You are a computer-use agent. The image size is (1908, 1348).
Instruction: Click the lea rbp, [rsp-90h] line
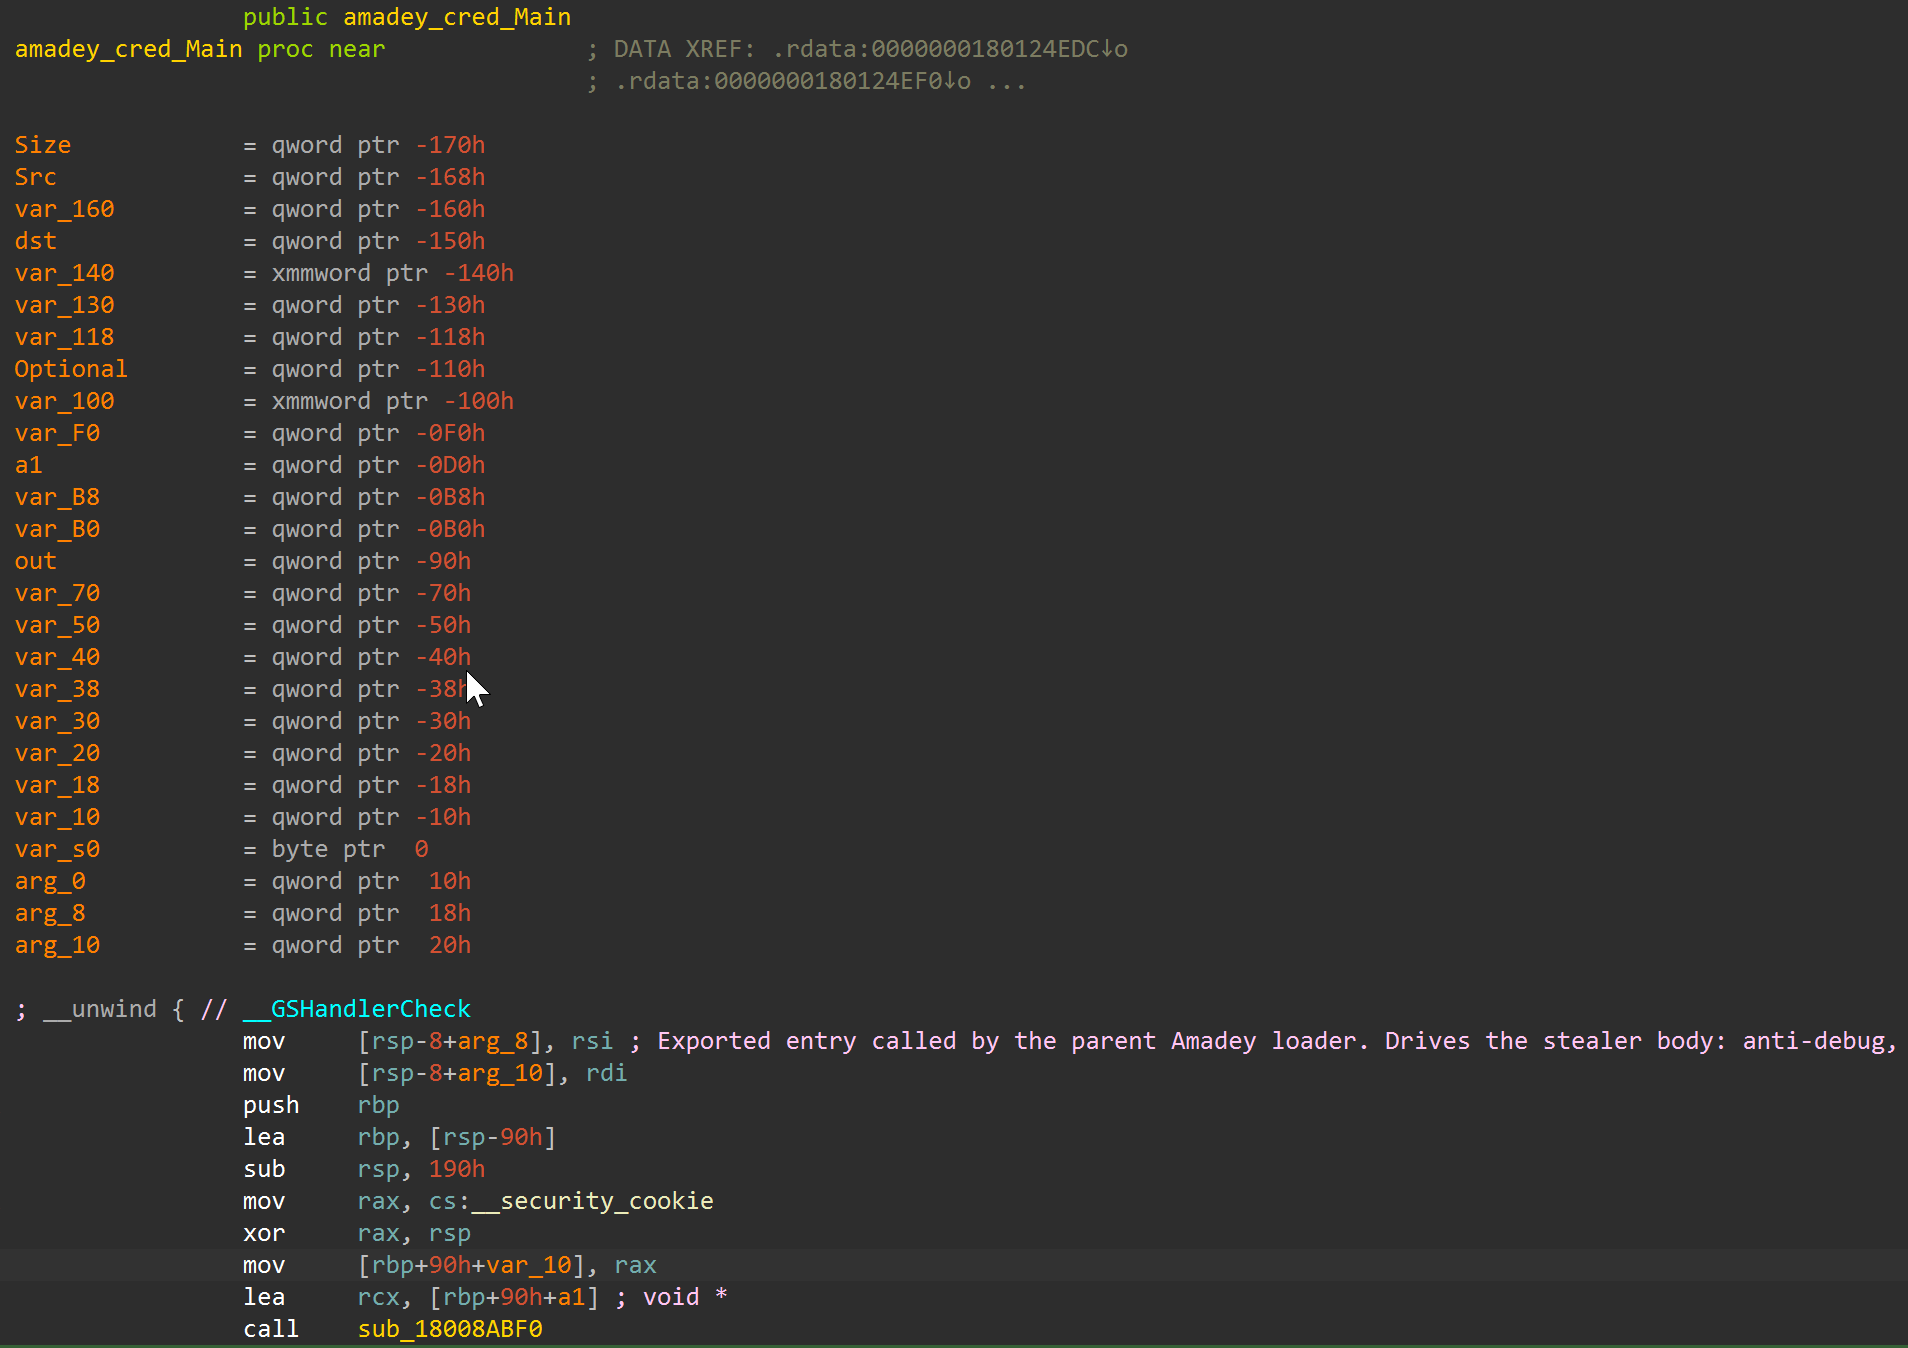[x=400, y=1137]
